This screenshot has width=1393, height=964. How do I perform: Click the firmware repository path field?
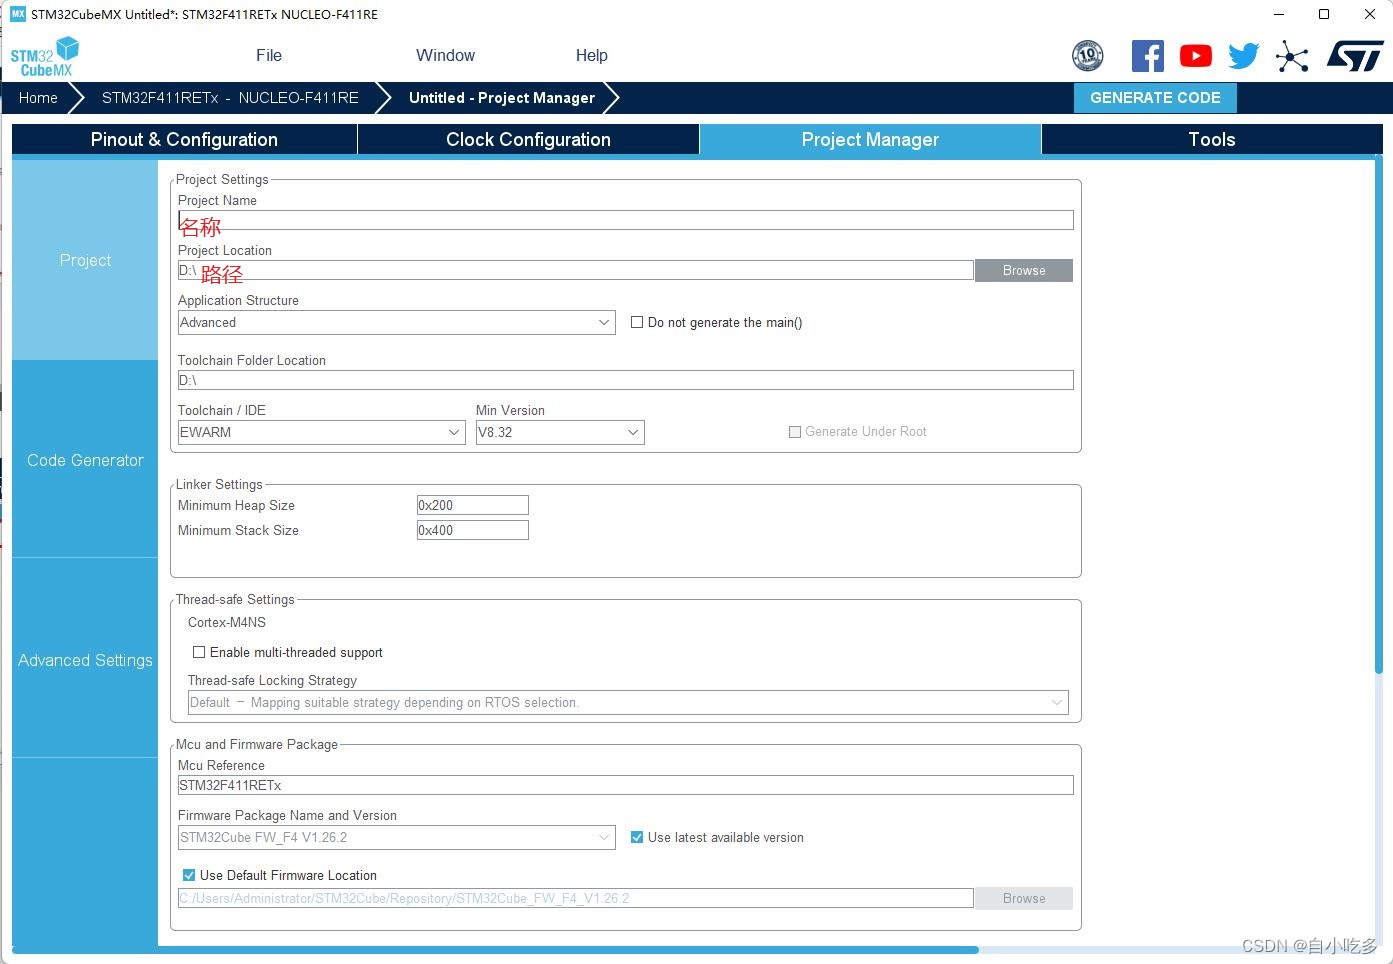(576, 898)
